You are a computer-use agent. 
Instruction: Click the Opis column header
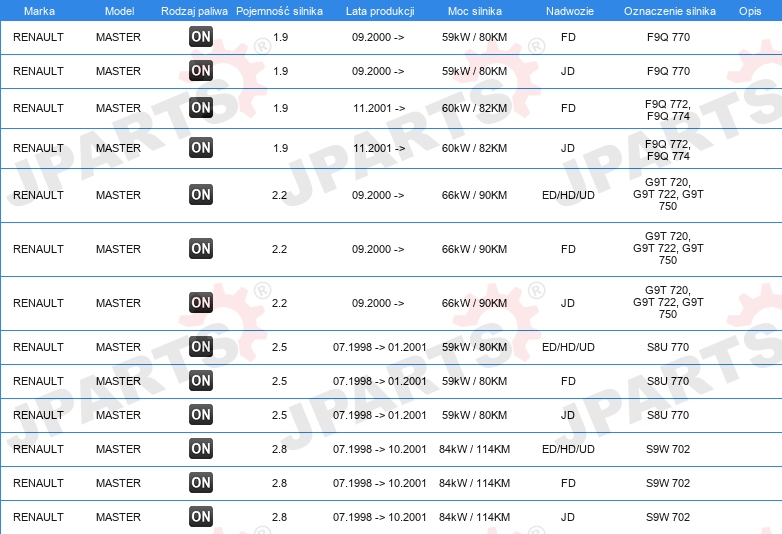pyautogui.click(x=750, y=11)
